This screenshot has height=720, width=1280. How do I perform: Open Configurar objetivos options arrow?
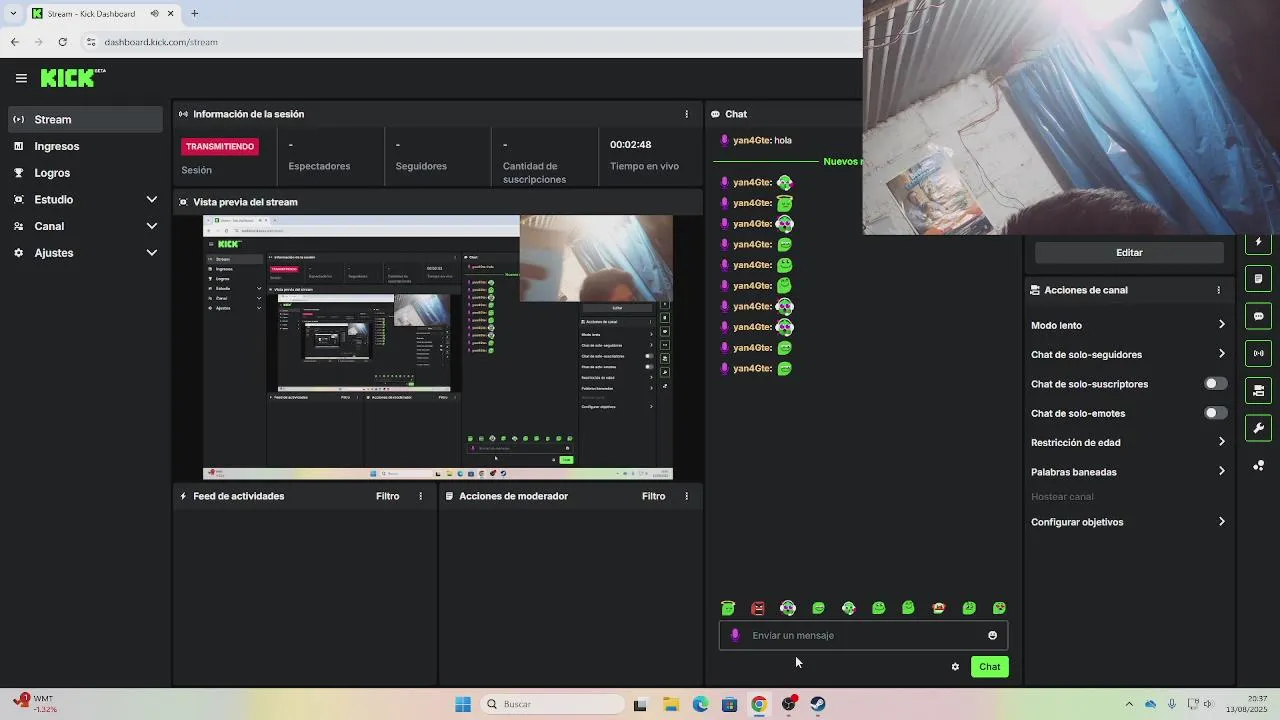(x=1222, y=522)
